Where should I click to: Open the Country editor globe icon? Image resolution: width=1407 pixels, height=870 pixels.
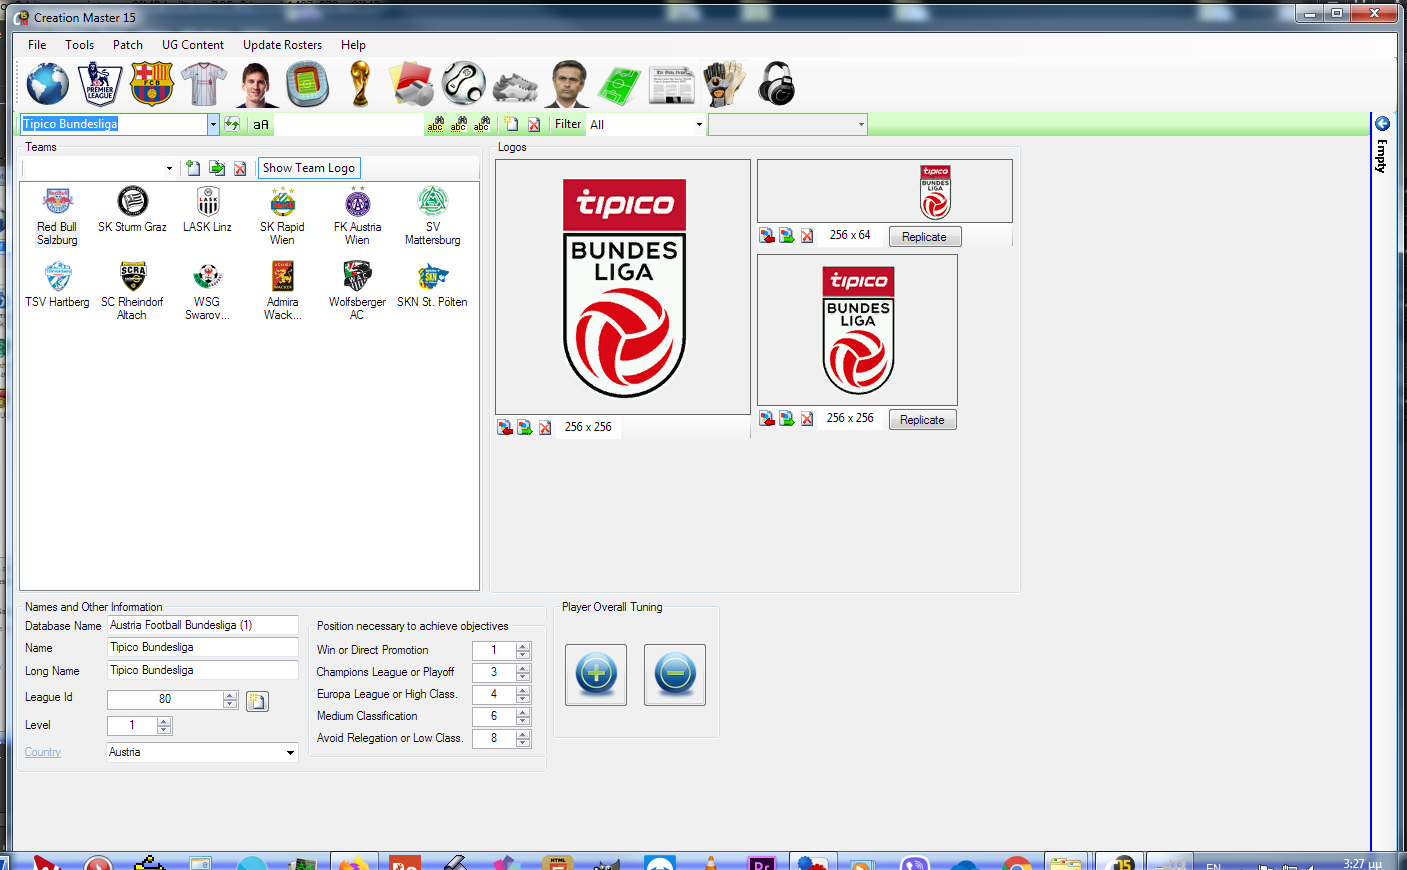click(47, 84)
